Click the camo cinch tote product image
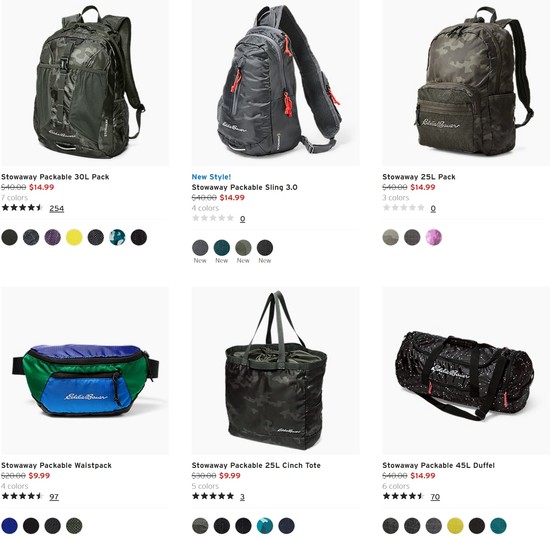 (x=275, y=371)
